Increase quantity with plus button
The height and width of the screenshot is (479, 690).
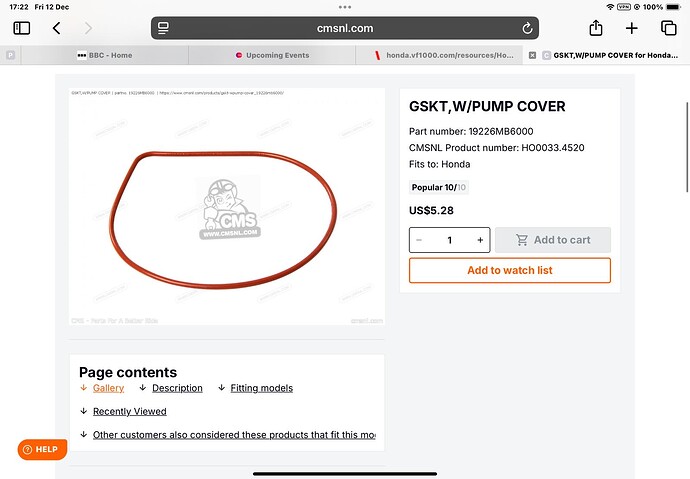pyautogui.click(x=480, y=240)
